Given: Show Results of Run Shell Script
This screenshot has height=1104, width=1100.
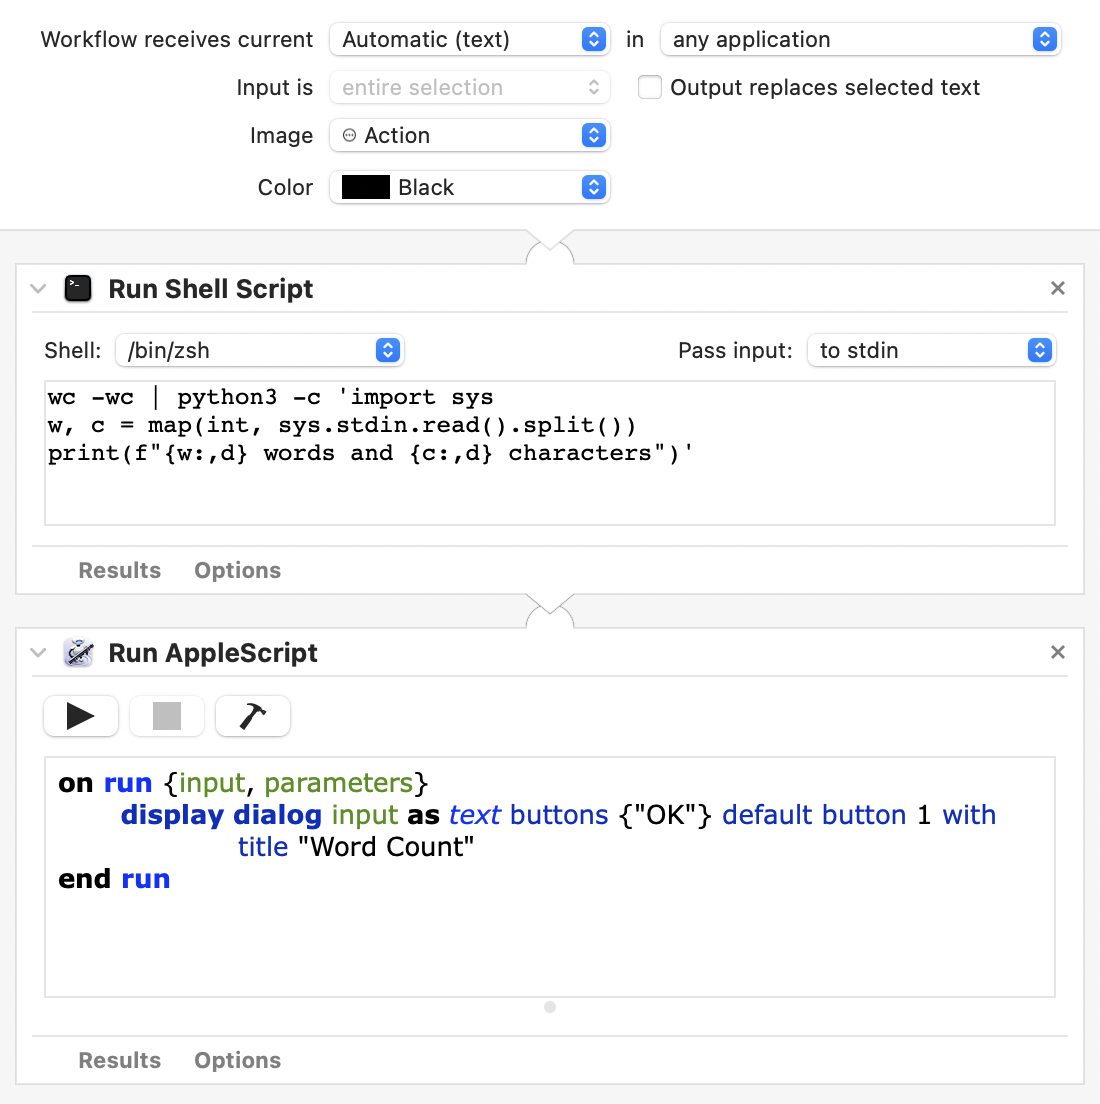Looking at the screenshot, I should click(120, 570).
